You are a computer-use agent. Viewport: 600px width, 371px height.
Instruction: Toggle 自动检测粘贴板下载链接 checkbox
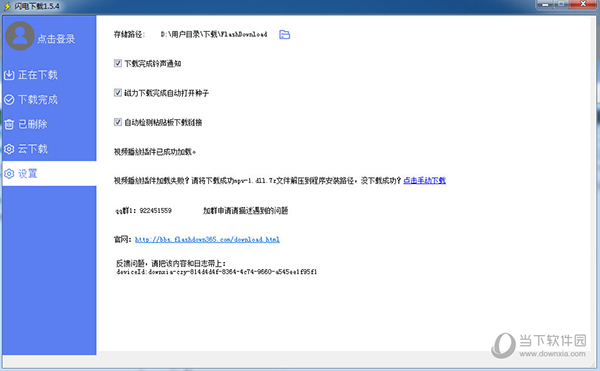pyautogui.click(x=118, y=122)
